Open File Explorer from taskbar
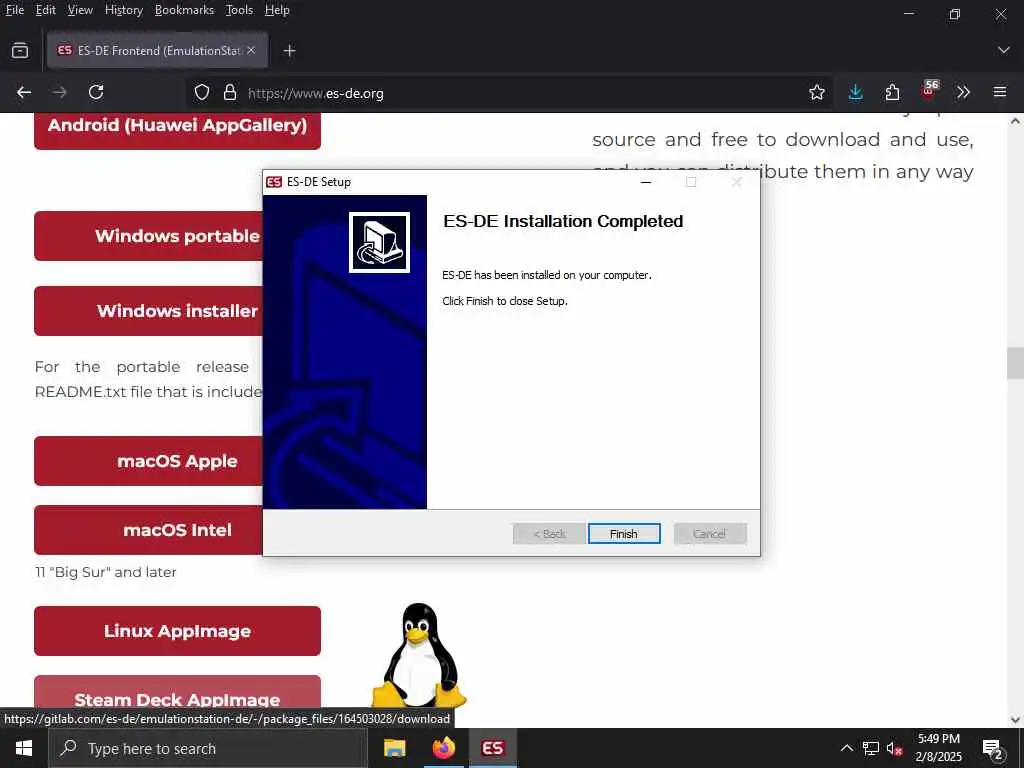The height and width of the screenshot is (768, 1024). pyautogui.click(x=394, y=748)
